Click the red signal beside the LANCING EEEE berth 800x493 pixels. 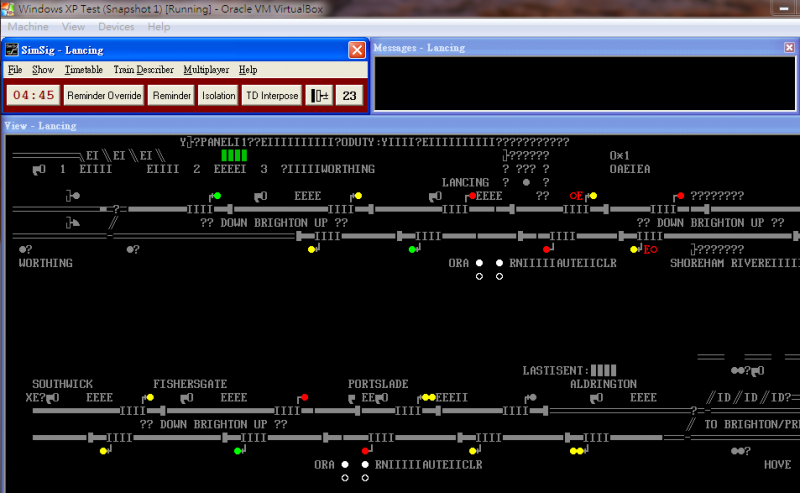coord(472,196)
